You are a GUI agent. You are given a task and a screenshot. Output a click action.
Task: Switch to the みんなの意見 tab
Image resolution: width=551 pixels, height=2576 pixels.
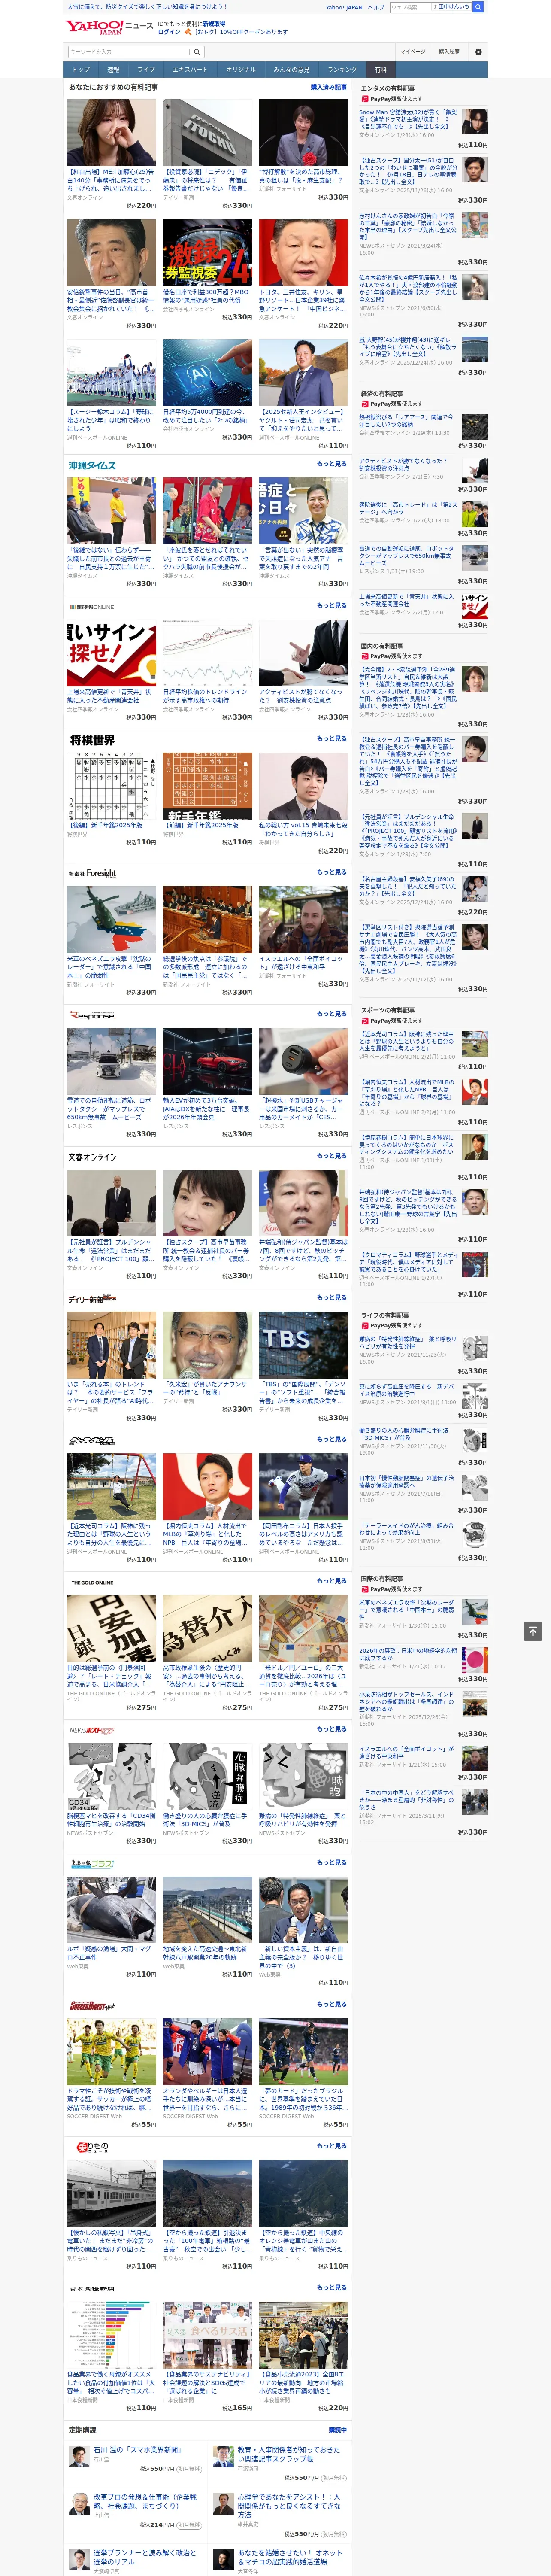pos(291,70)
